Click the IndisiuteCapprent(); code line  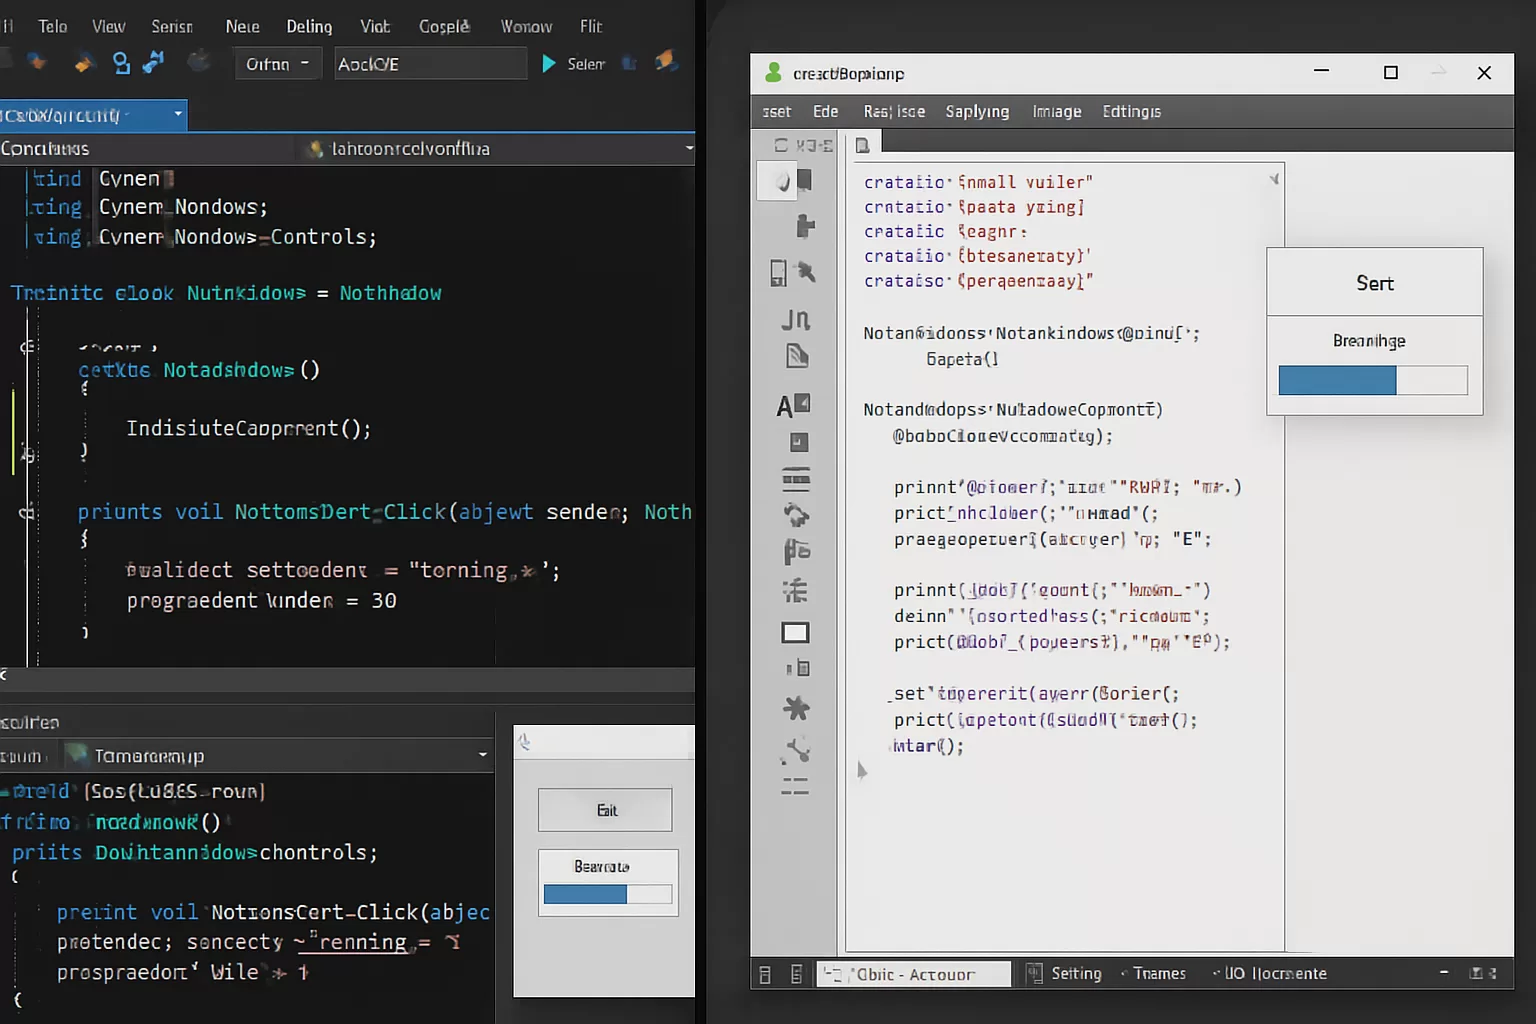point(249,428)
